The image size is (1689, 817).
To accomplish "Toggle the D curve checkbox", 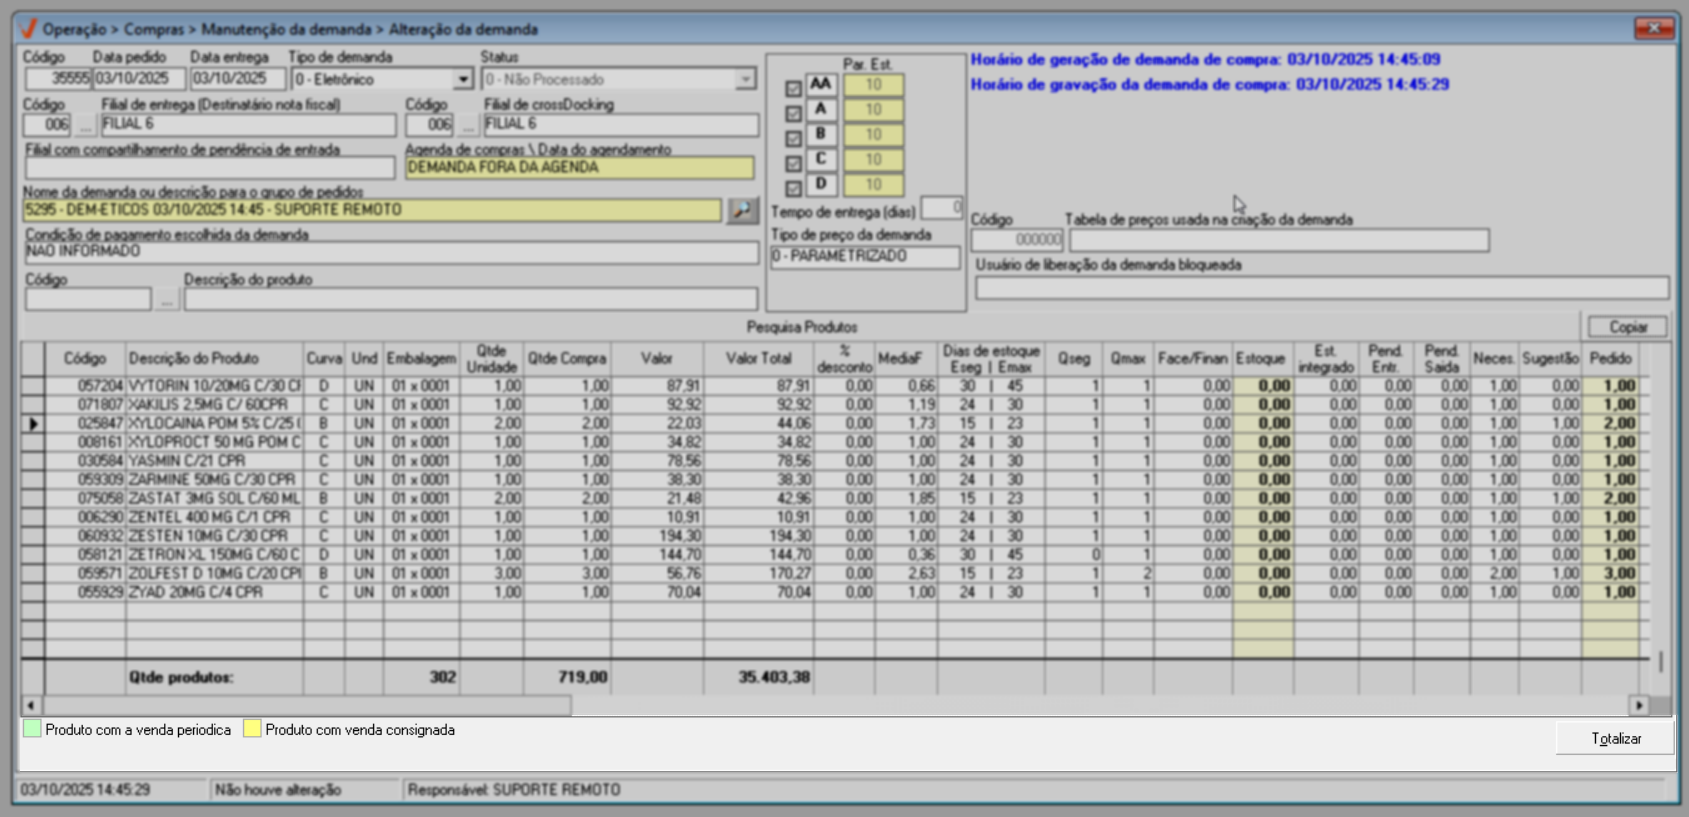I will click(x=793, y=188).
